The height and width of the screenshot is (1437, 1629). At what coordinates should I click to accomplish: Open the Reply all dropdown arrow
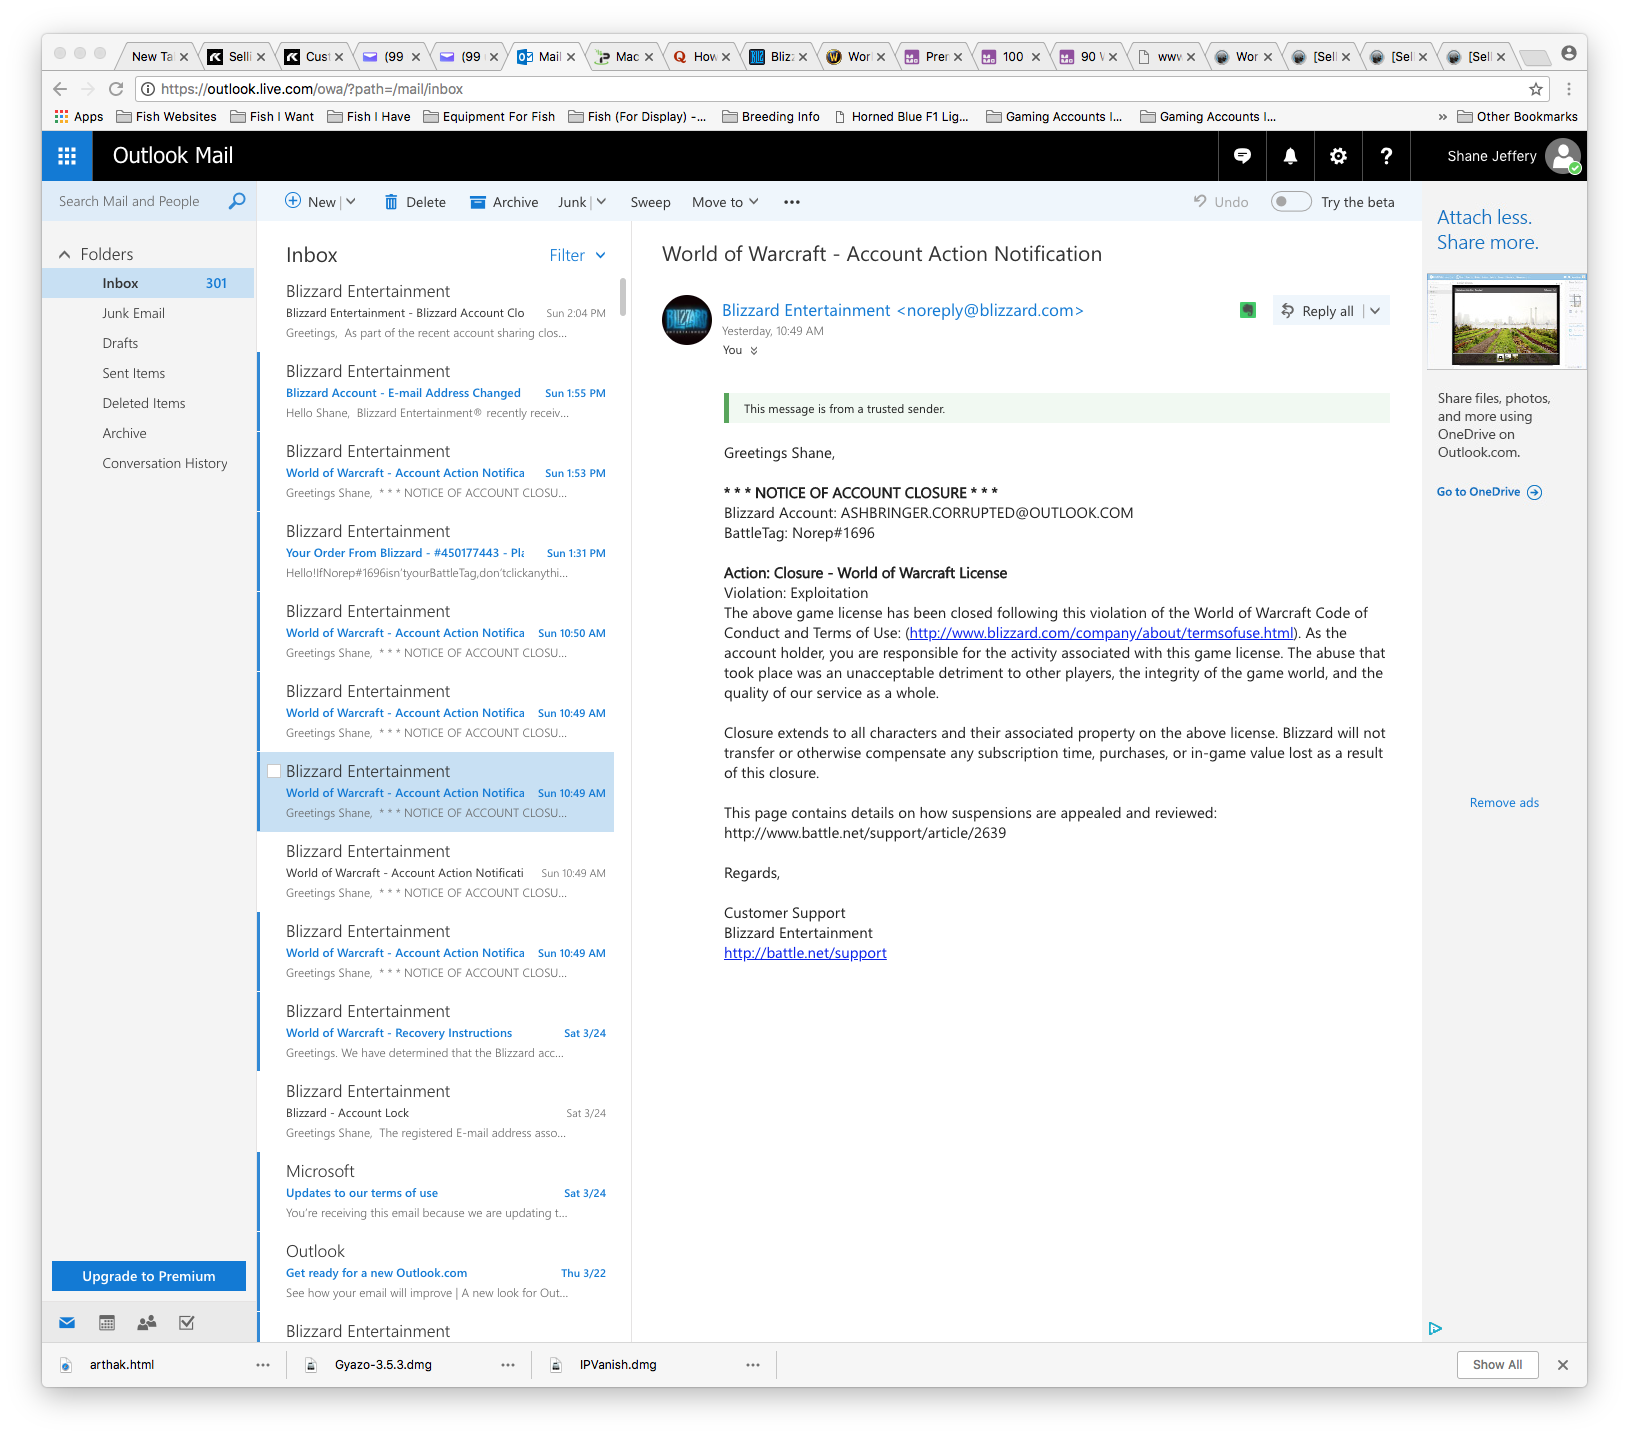pyautogui.click(x=1376, y=311)
